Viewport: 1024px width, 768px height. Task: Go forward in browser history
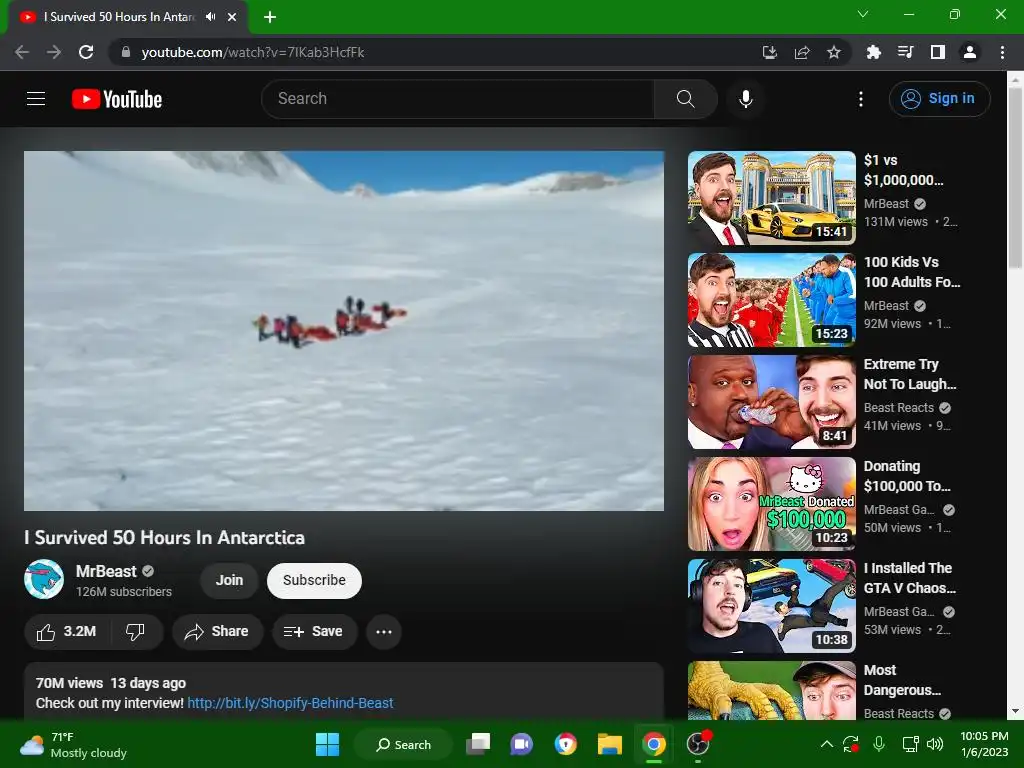pyautogui.click(x=54, y=52)
